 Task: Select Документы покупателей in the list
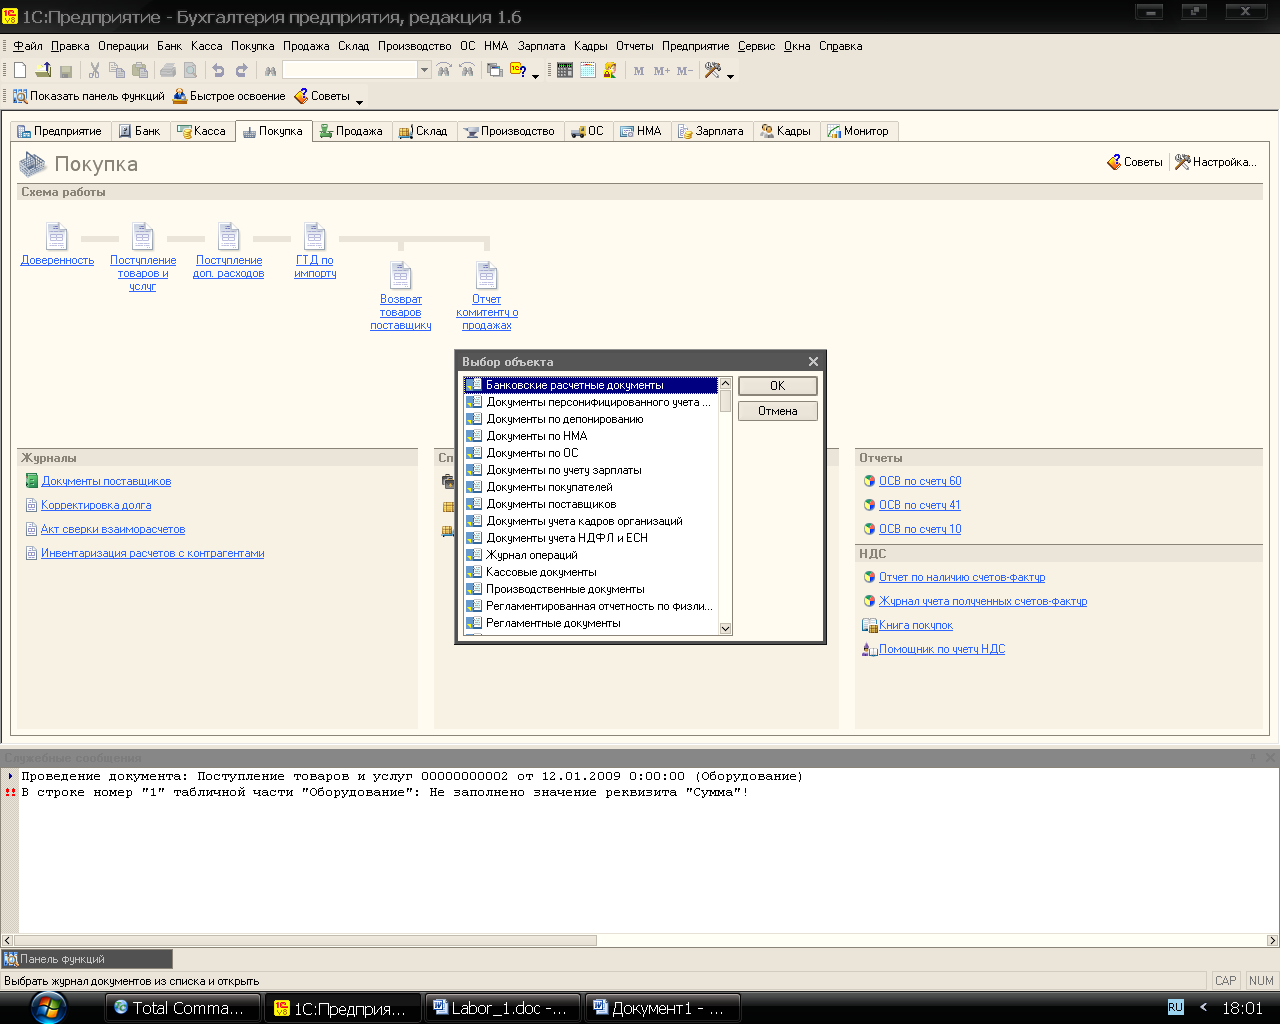590,487
